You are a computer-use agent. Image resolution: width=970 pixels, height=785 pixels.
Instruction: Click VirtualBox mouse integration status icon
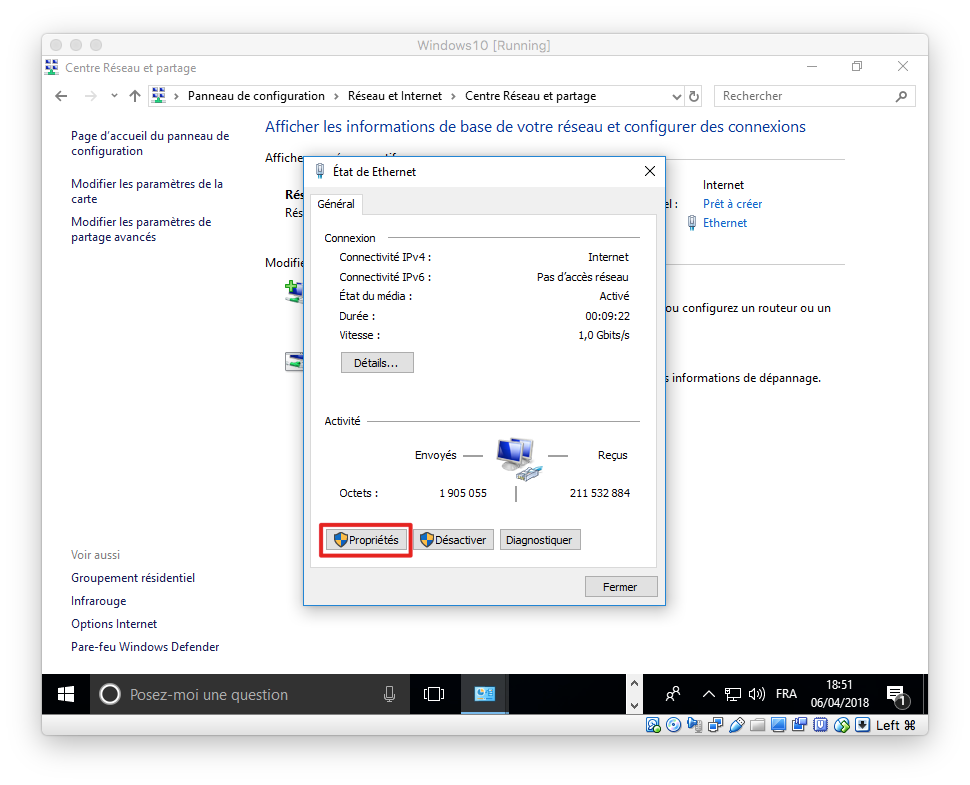click(841, 725)
